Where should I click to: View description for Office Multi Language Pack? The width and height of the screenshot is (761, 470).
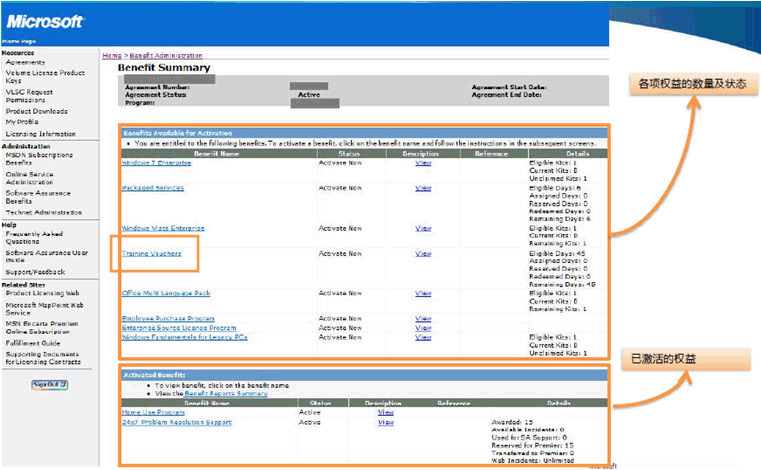(x=423, y=293)
